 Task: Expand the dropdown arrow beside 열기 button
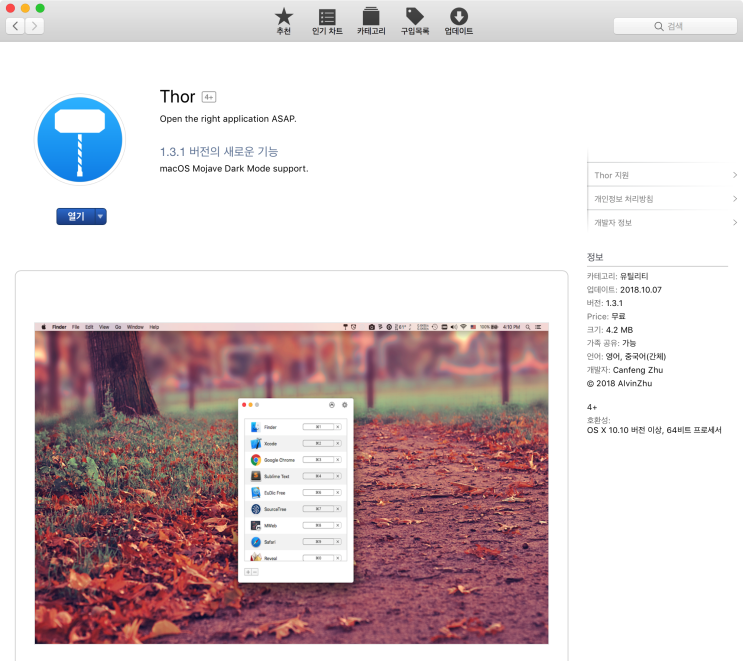pyautogui.click(x=100, y=216)
